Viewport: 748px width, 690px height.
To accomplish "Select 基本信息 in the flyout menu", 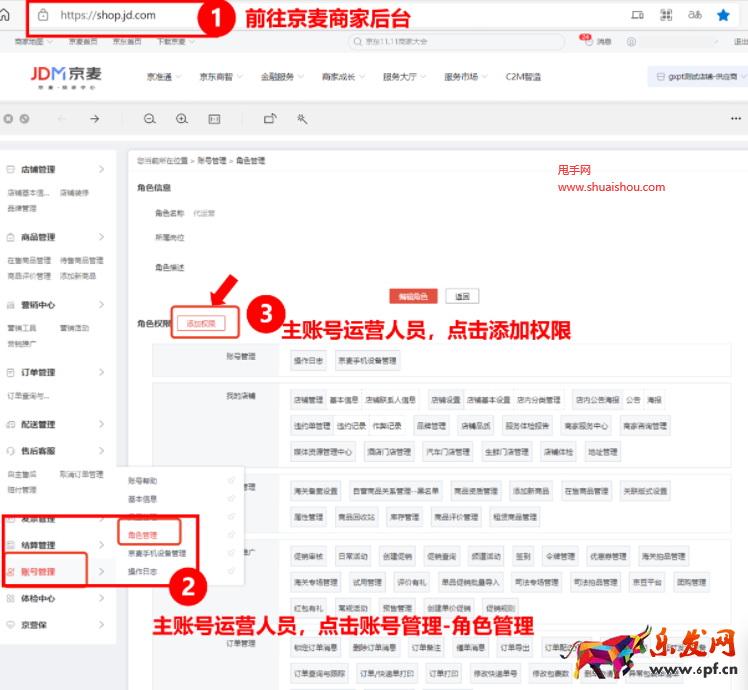I will coord(143,499).
